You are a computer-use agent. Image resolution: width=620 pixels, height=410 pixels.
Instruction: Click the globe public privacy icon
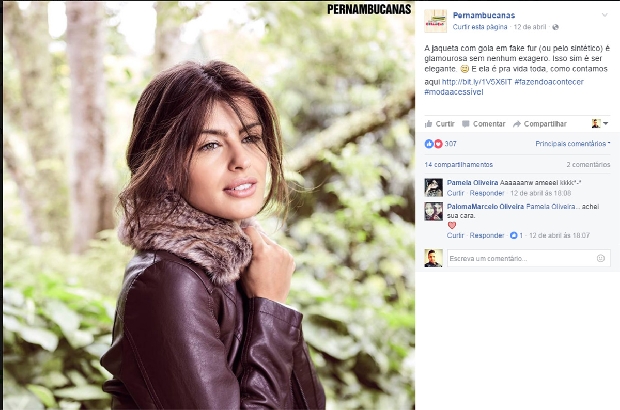click(556, 27)
